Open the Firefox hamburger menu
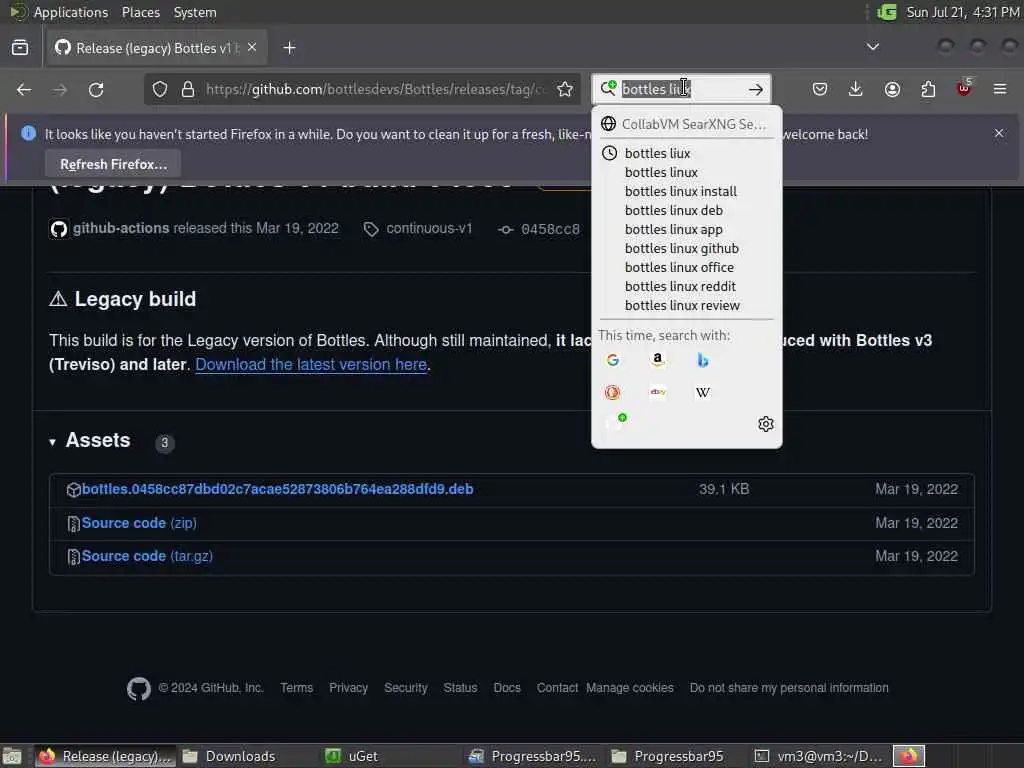 [x=1000, y=89]
